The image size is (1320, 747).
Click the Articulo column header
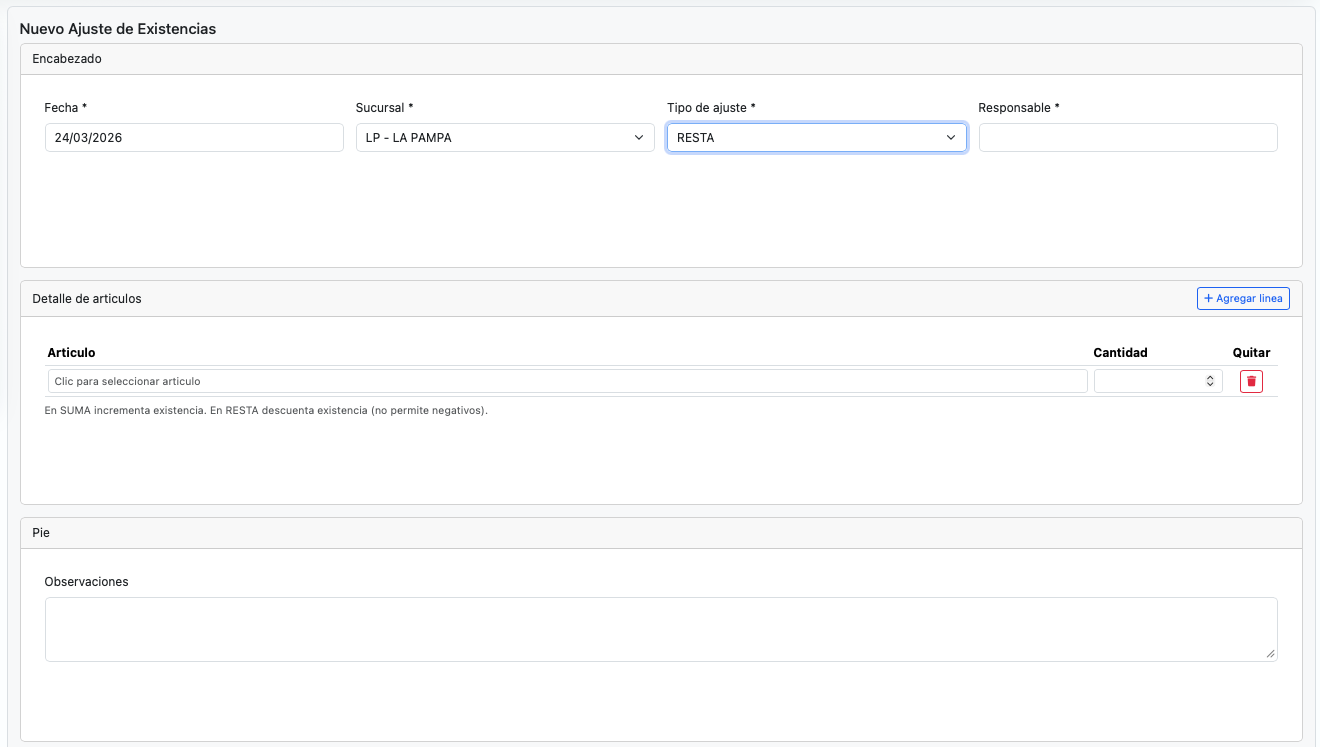tap(71, 353)
